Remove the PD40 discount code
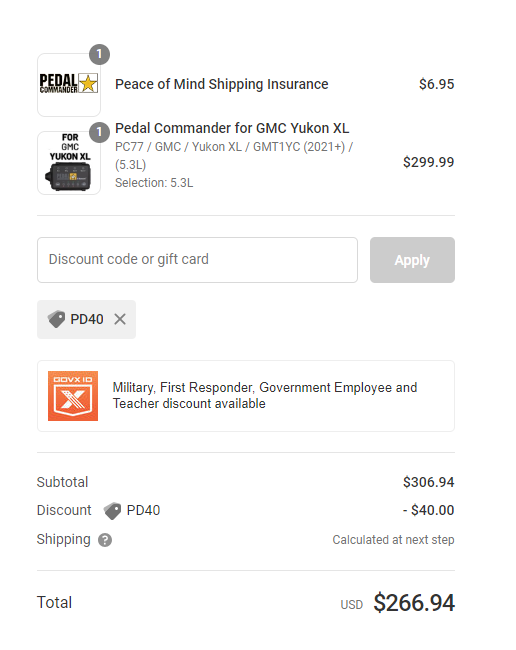This screenshot has width=516, height=650. click(x=120, y=319)
